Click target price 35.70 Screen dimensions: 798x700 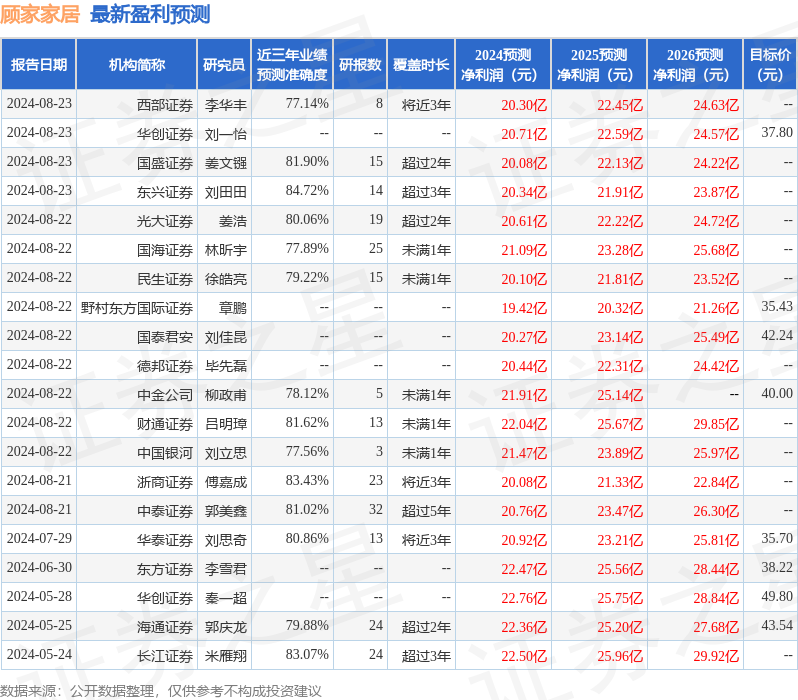click(777, 539)
